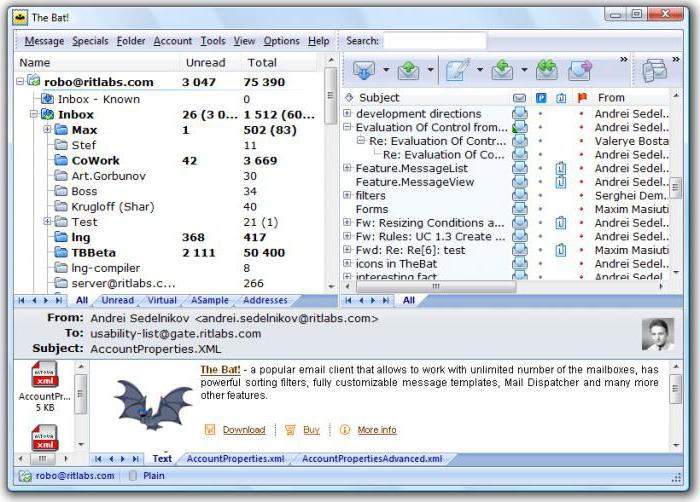Image resolution: width=700 pixels, height=502 pixels.
Task: Click The Bat! hyperlink in message body
Action: 220,370
